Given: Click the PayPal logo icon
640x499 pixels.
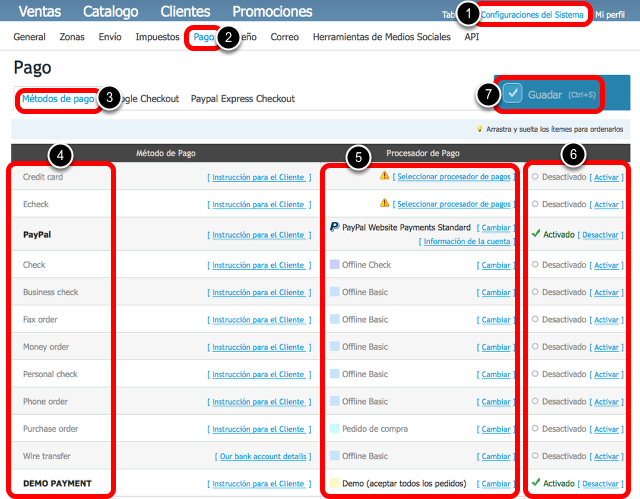Looking at the screenshot, I should pos(334,227).
